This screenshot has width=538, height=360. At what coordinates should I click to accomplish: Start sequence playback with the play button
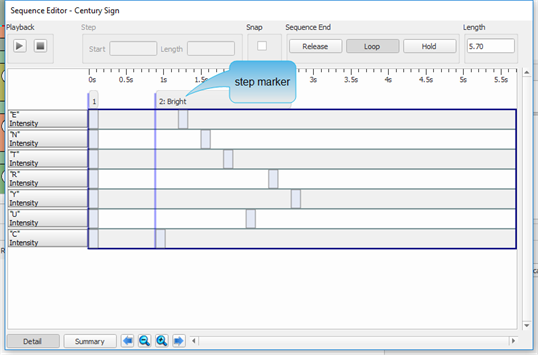[20, 46]
